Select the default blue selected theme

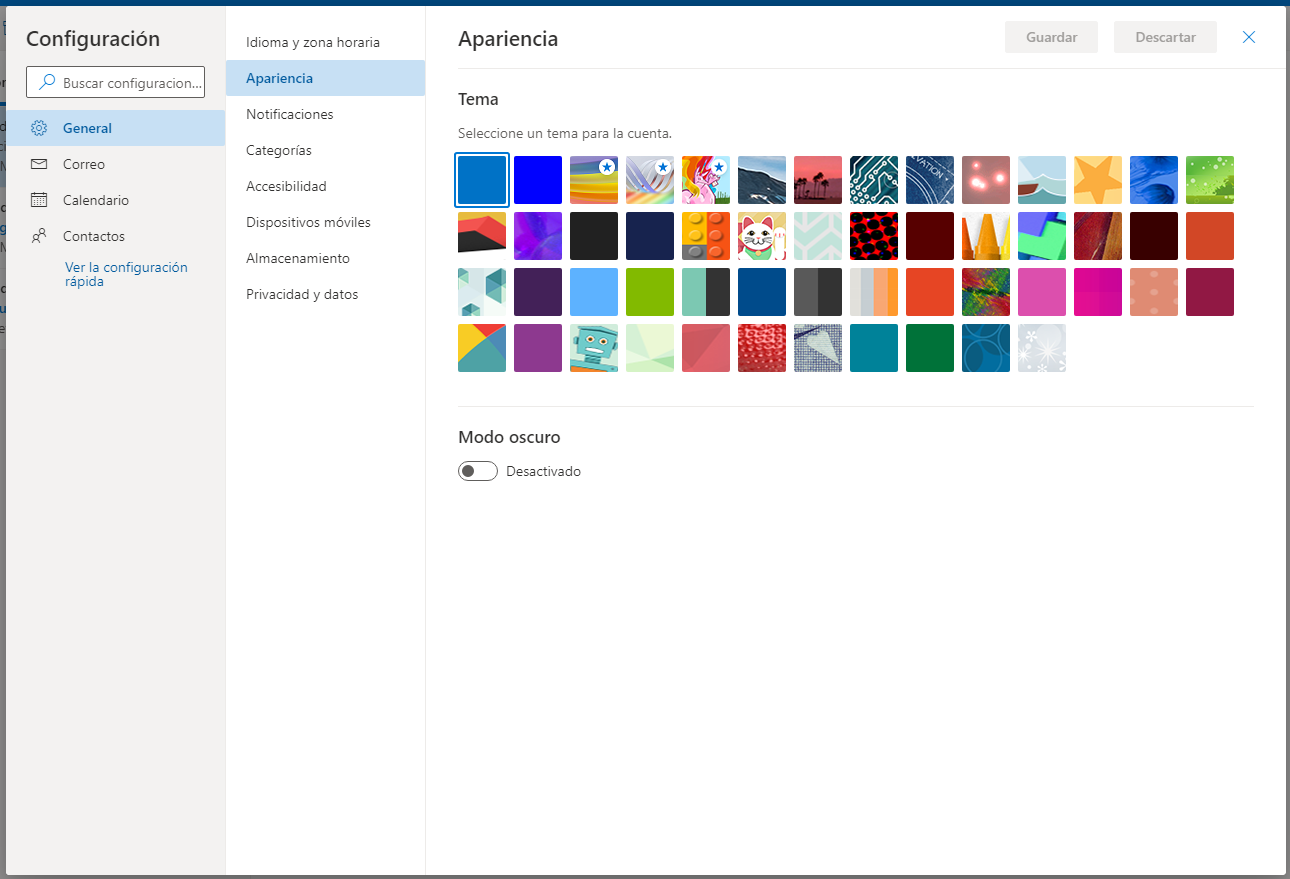(482, 180)
